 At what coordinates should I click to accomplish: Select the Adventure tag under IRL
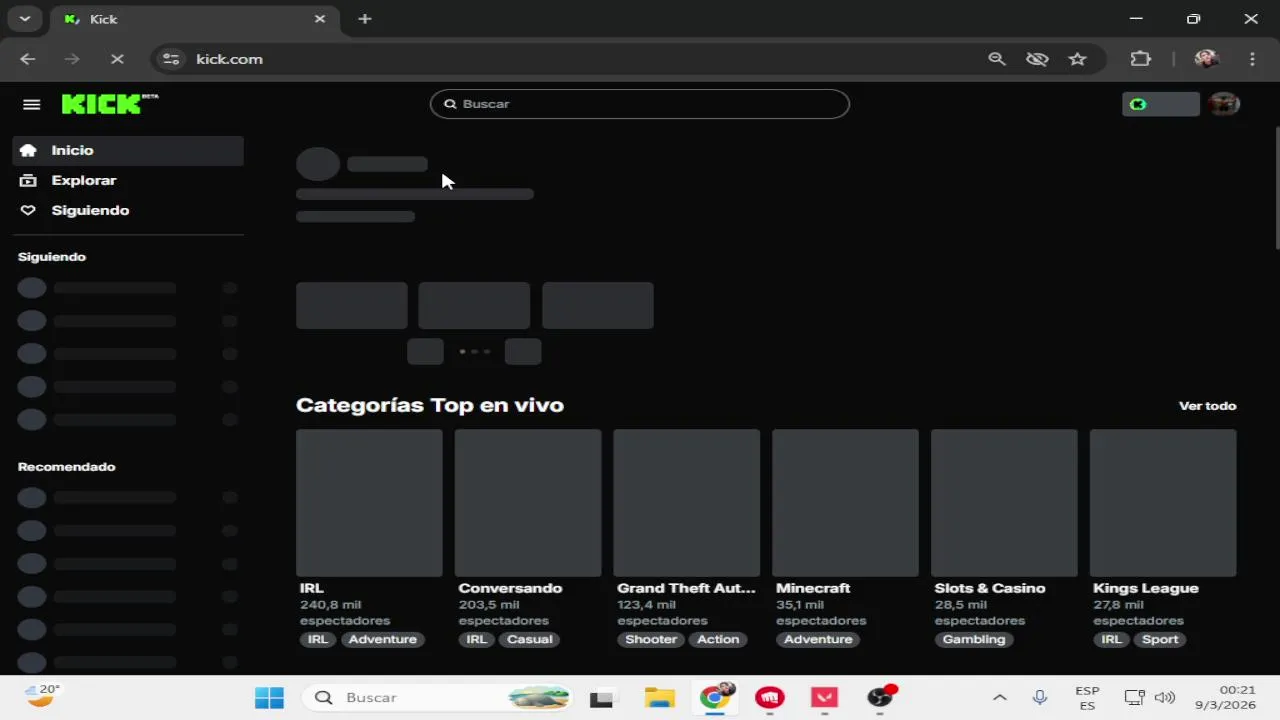[x=383, y=639]
